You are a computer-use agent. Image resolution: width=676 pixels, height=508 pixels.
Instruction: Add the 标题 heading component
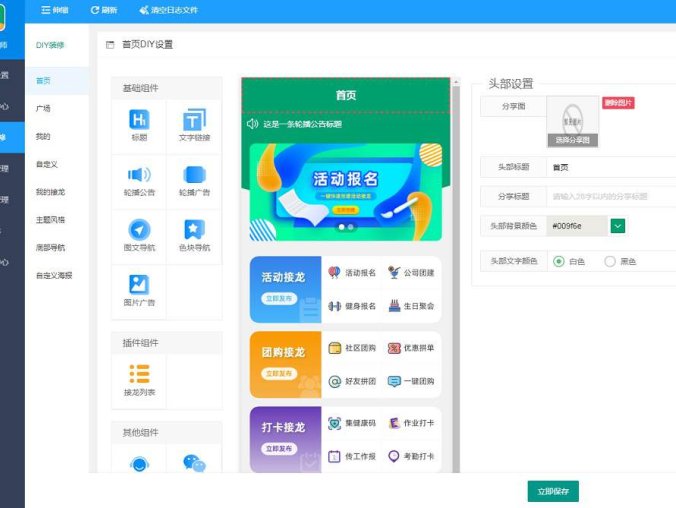tap(139, 126)
